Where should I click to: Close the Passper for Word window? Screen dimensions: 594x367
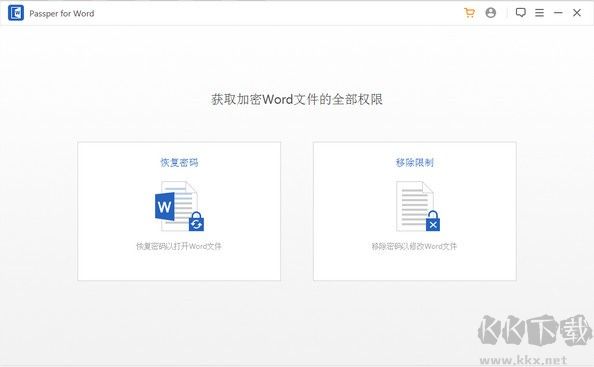tap(577, 13)
